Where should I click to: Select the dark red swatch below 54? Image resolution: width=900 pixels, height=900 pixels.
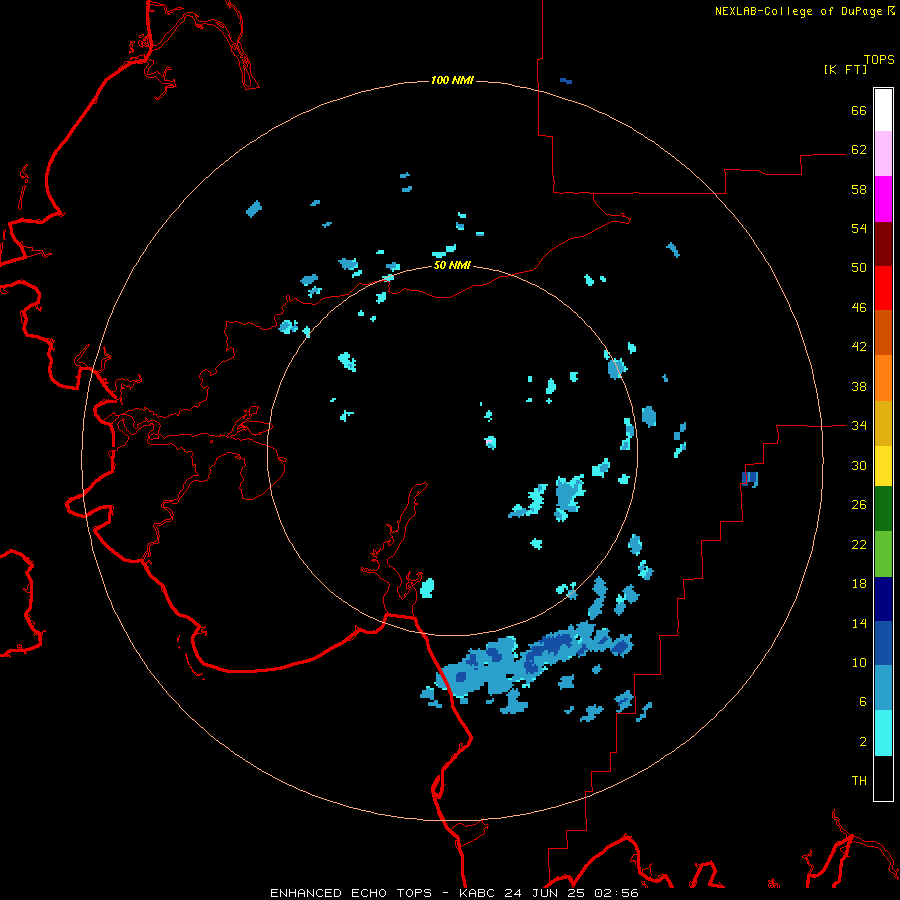pos(883,244)
